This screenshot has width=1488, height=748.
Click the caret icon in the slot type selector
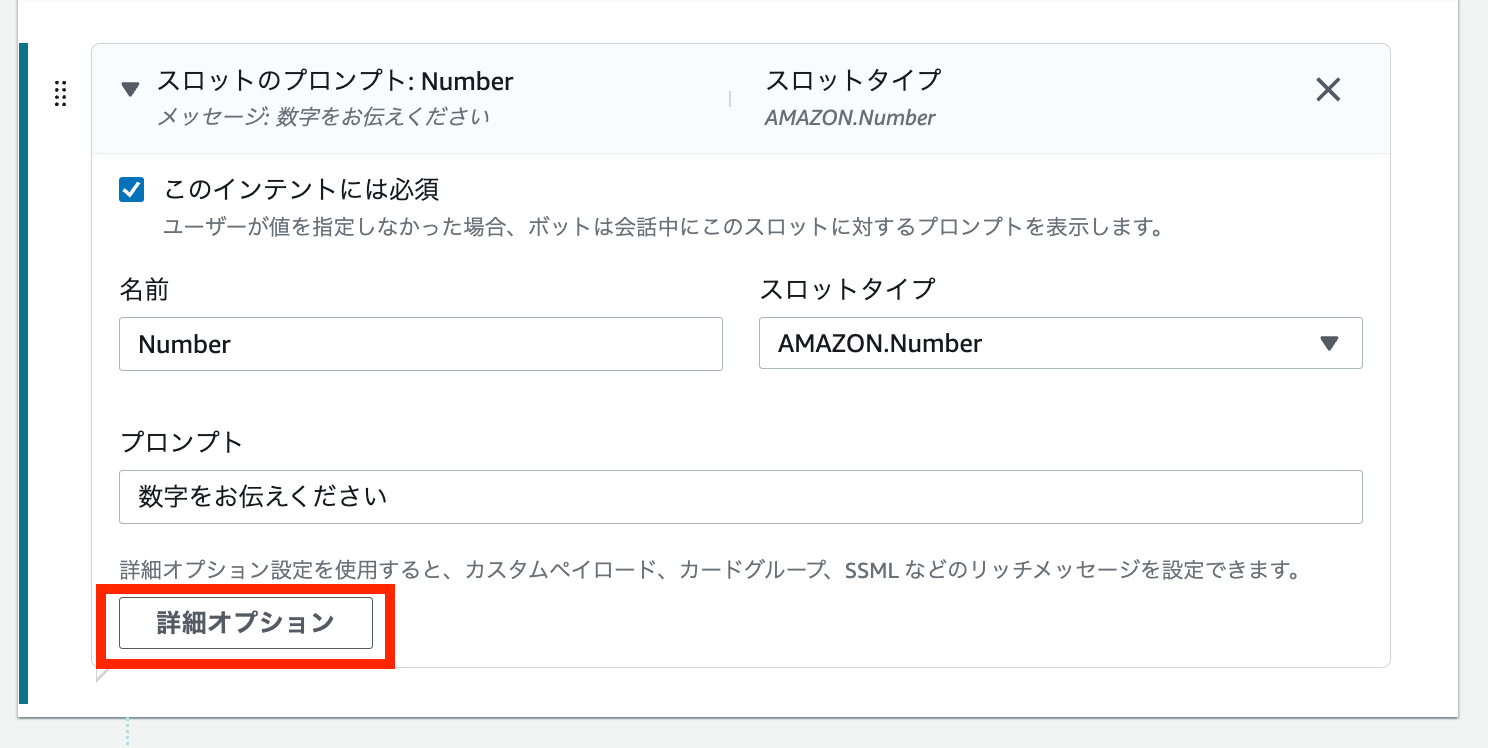click(1330, 343)
